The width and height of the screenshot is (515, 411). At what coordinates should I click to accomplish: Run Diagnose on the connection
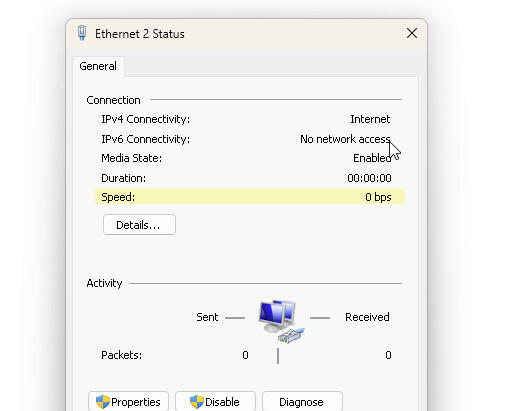coord(302,402)
